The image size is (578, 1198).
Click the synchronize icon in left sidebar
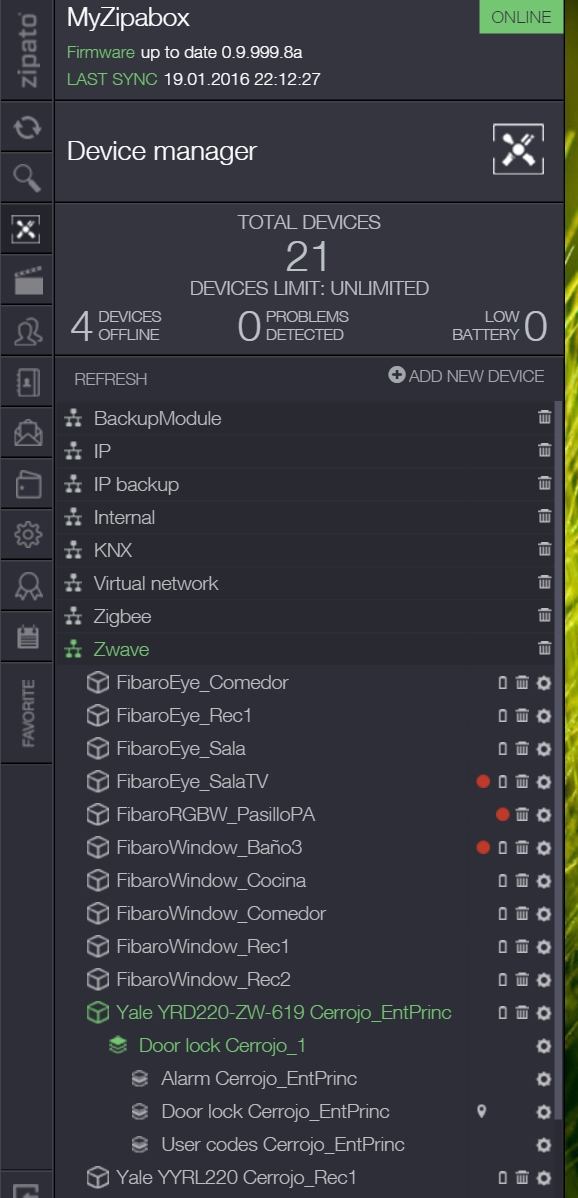coord(27,126)
